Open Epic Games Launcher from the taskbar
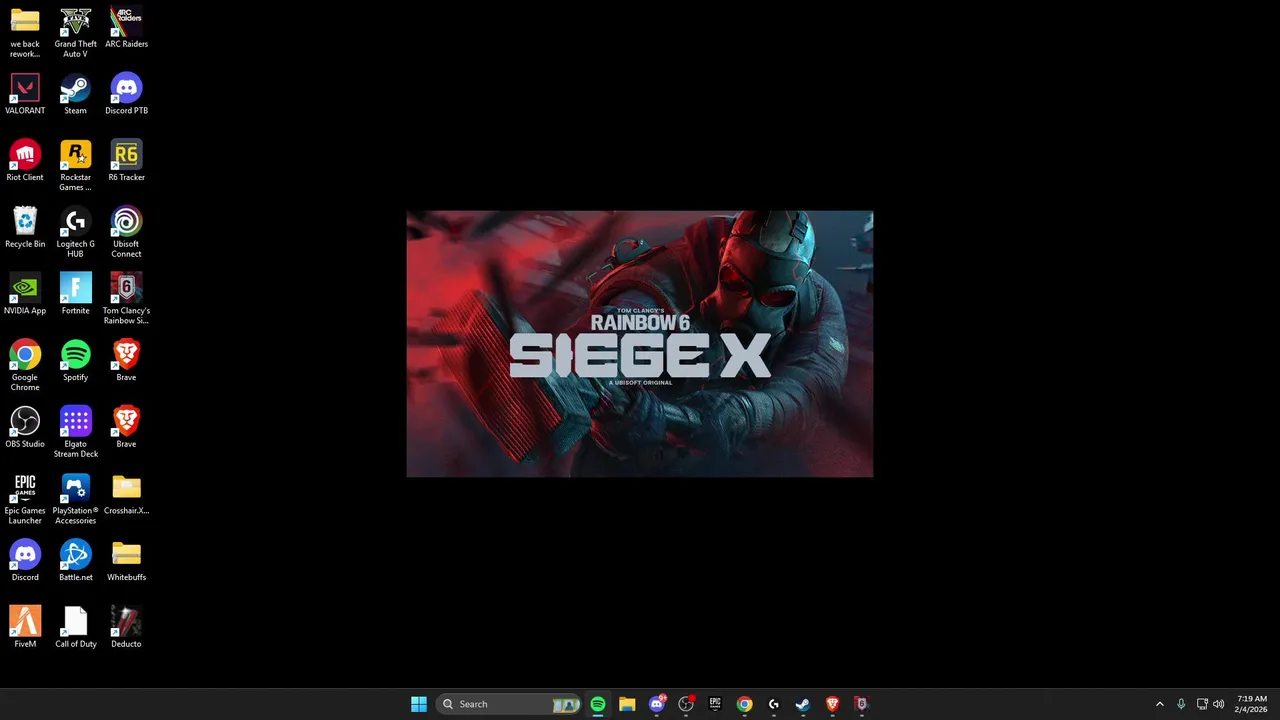This screenshot has height=720, width=1280. [x=715, y=704]
